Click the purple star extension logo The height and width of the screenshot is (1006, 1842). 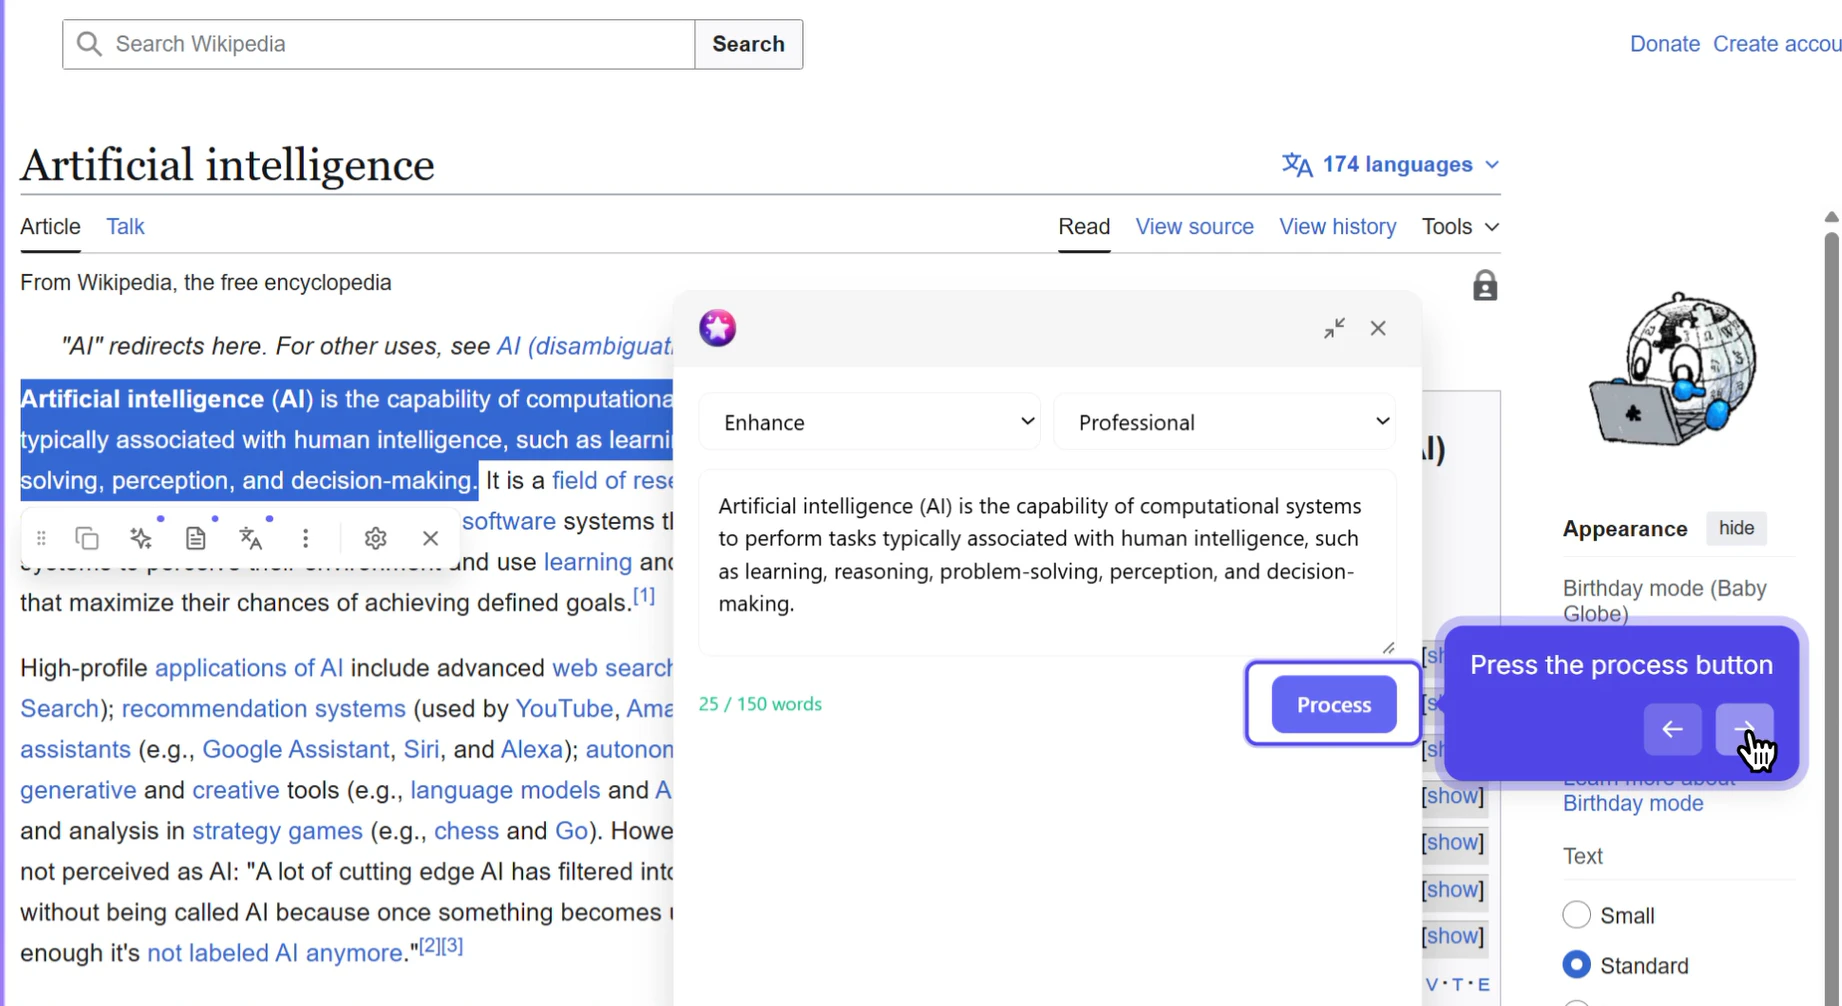click(718, 328)
